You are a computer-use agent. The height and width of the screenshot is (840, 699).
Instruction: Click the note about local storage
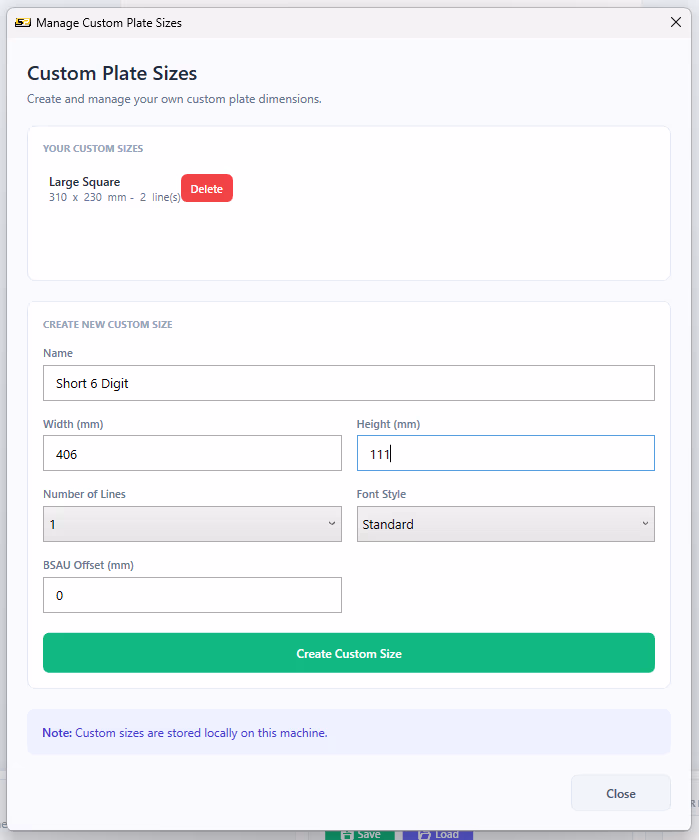pyautogui.click(x=185, y=733)
